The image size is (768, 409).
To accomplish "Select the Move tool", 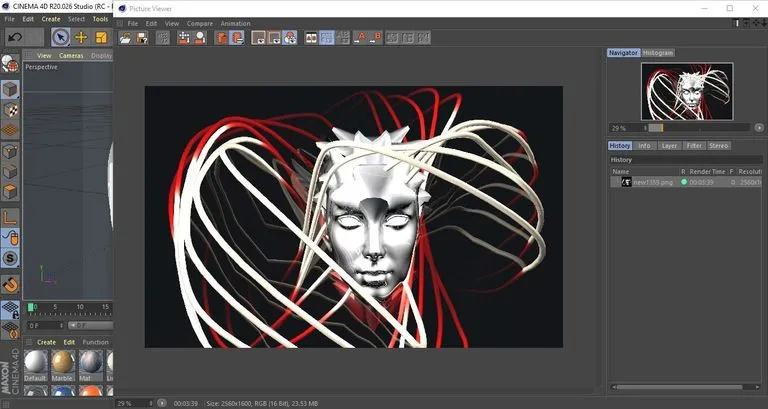I will coord(81,37).
